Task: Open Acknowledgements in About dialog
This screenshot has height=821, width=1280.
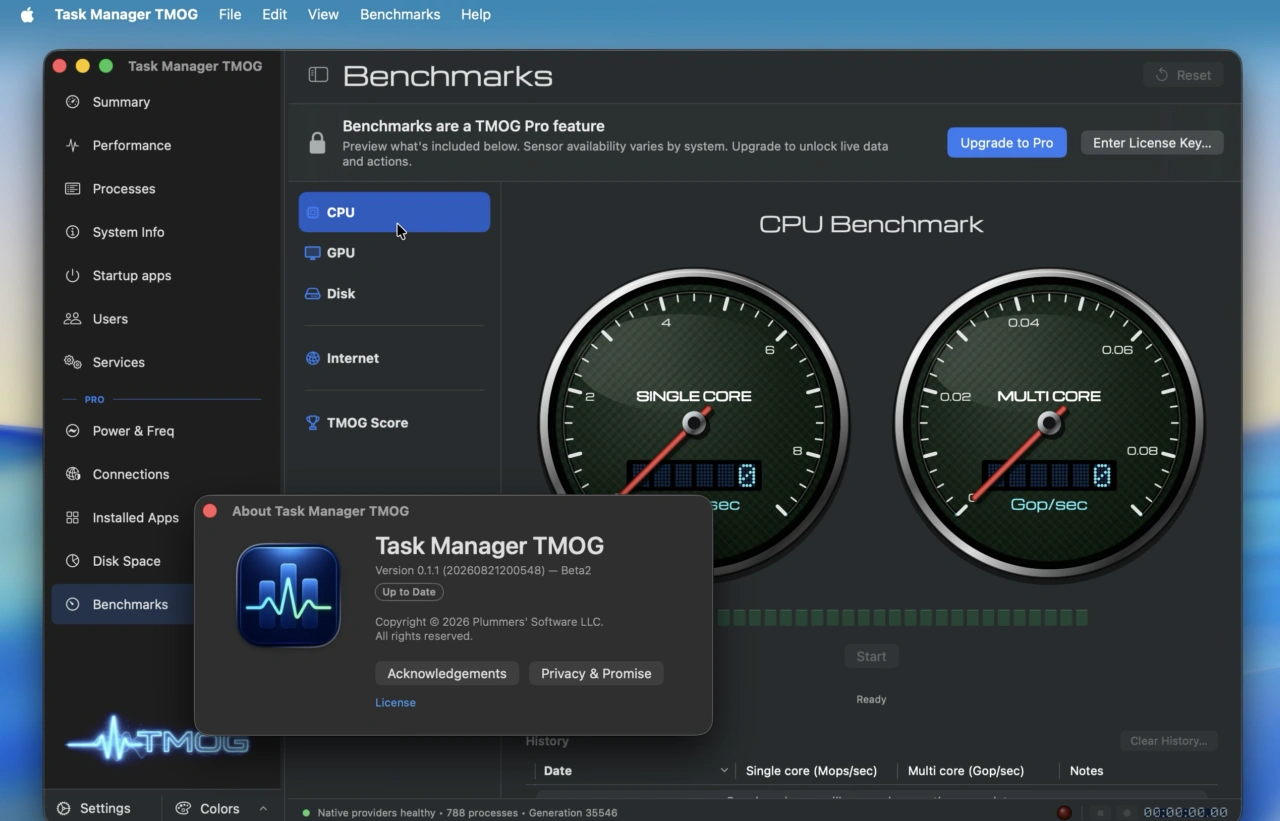Action: click(447, 674)
